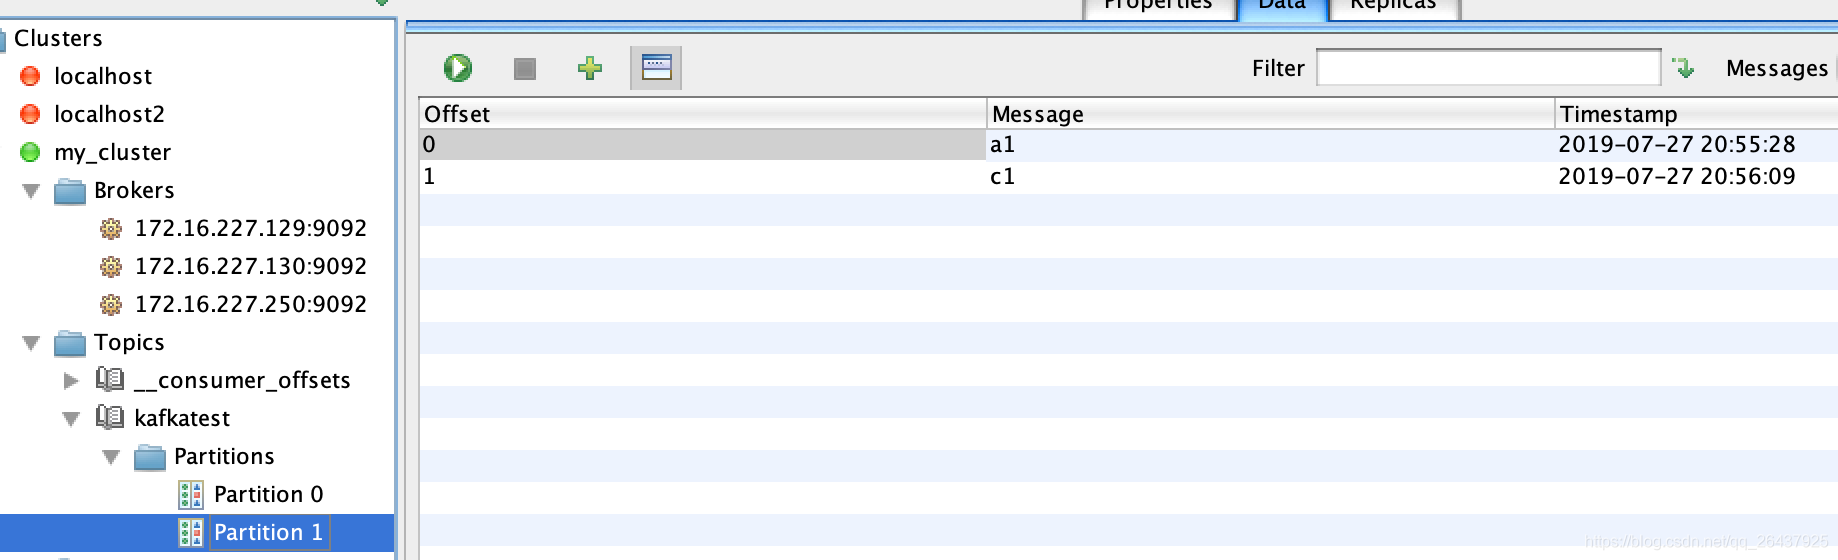Click the grey stop square icon
Image resolution: width=1838 pixels, height=560 pixels.
(525, 68)
